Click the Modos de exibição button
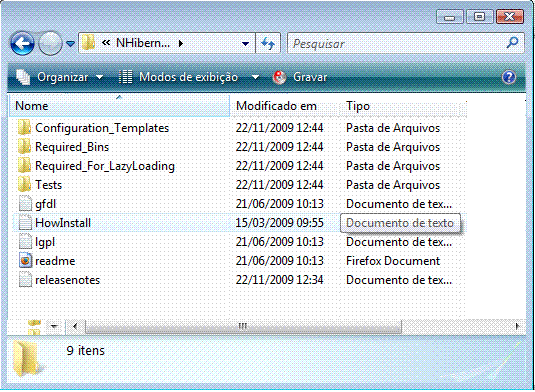This screenshot has width=535, height=392. 188,77
